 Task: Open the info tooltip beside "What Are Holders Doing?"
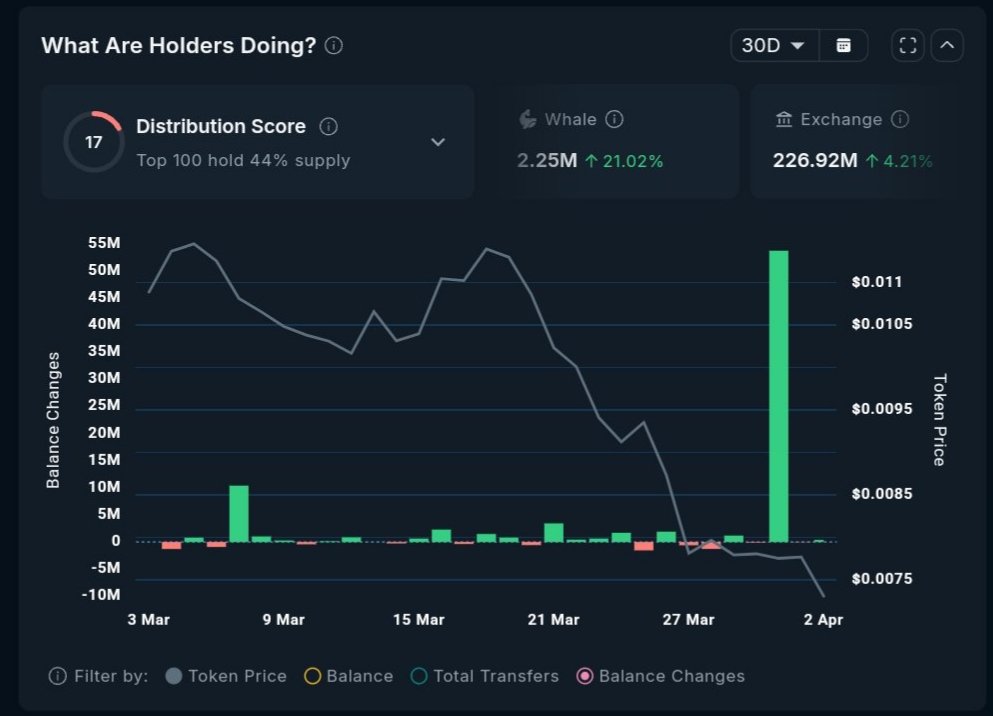point(334,46)
